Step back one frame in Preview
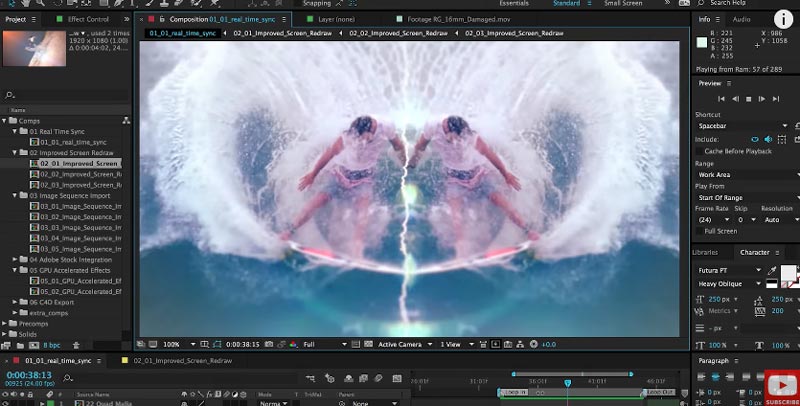This screenshot has width=800, height=406. (735, 99)
